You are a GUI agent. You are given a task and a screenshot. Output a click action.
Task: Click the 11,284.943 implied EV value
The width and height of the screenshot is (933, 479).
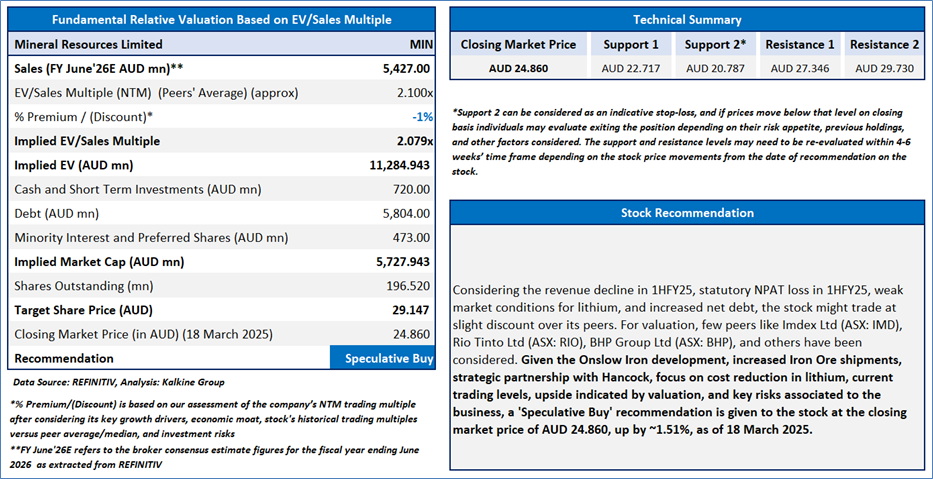point(400,165)
